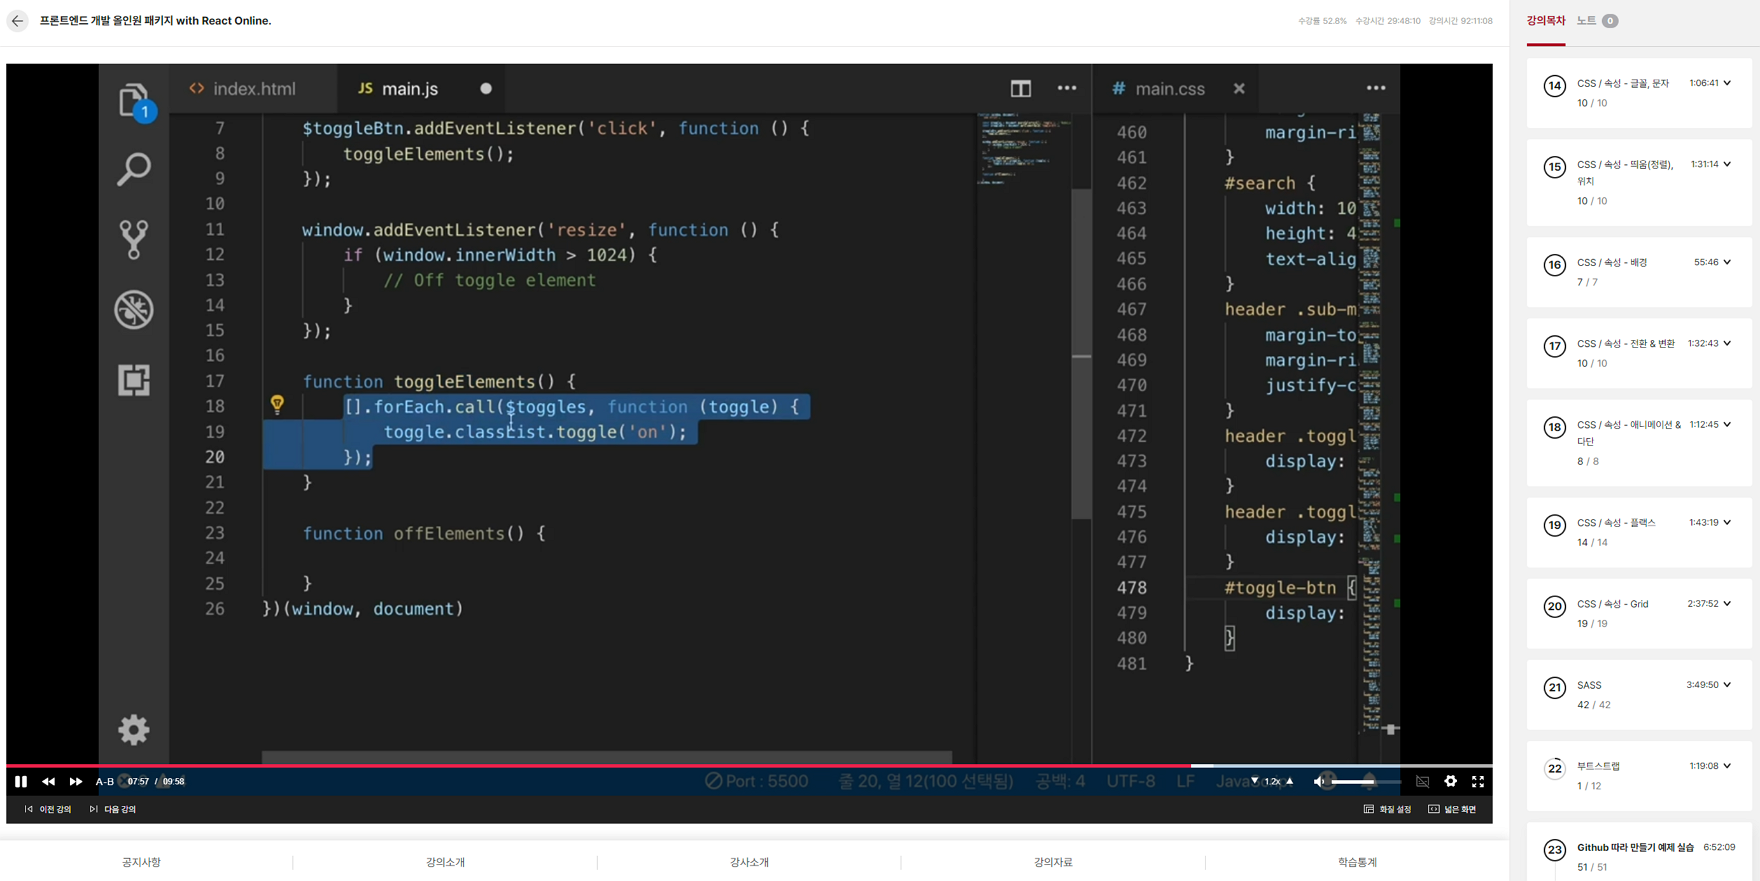Expand chapter 21 SASS section
1760x881 pixels.
(x=1727, y=685)
